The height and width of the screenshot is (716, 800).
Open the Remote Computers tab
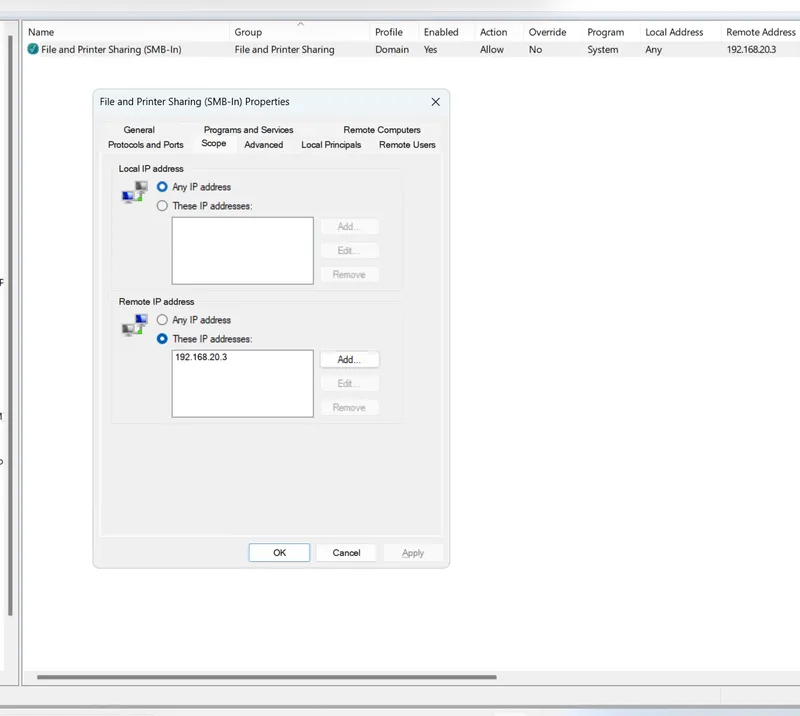point(382,130)
